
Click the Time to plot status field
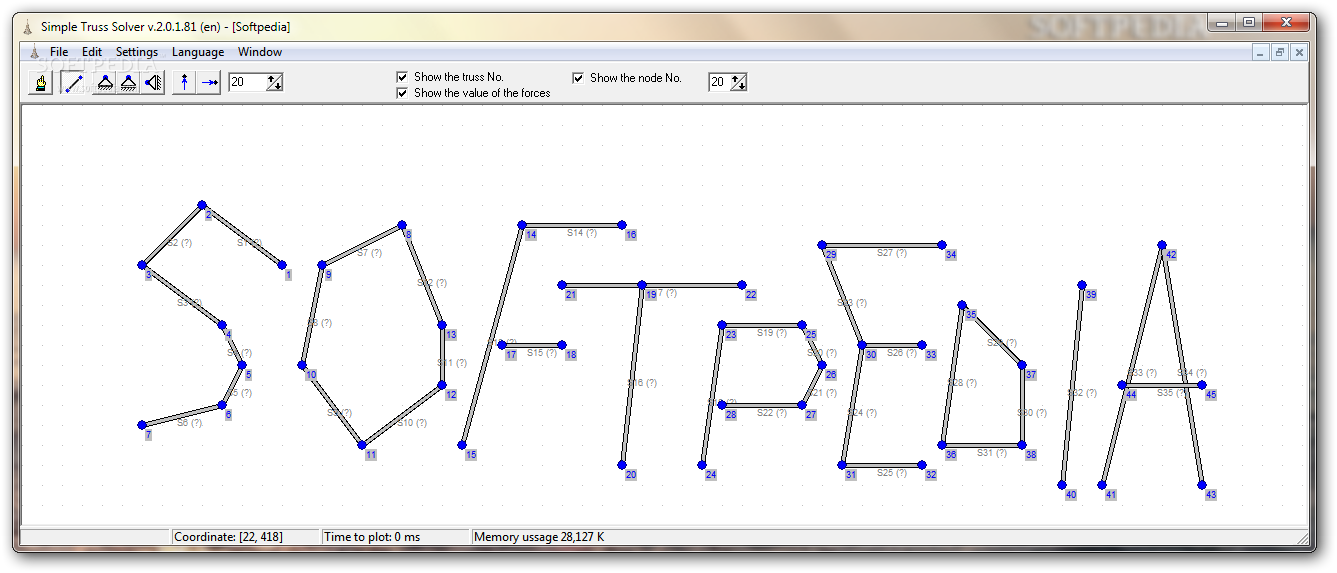tap(395, 537)
